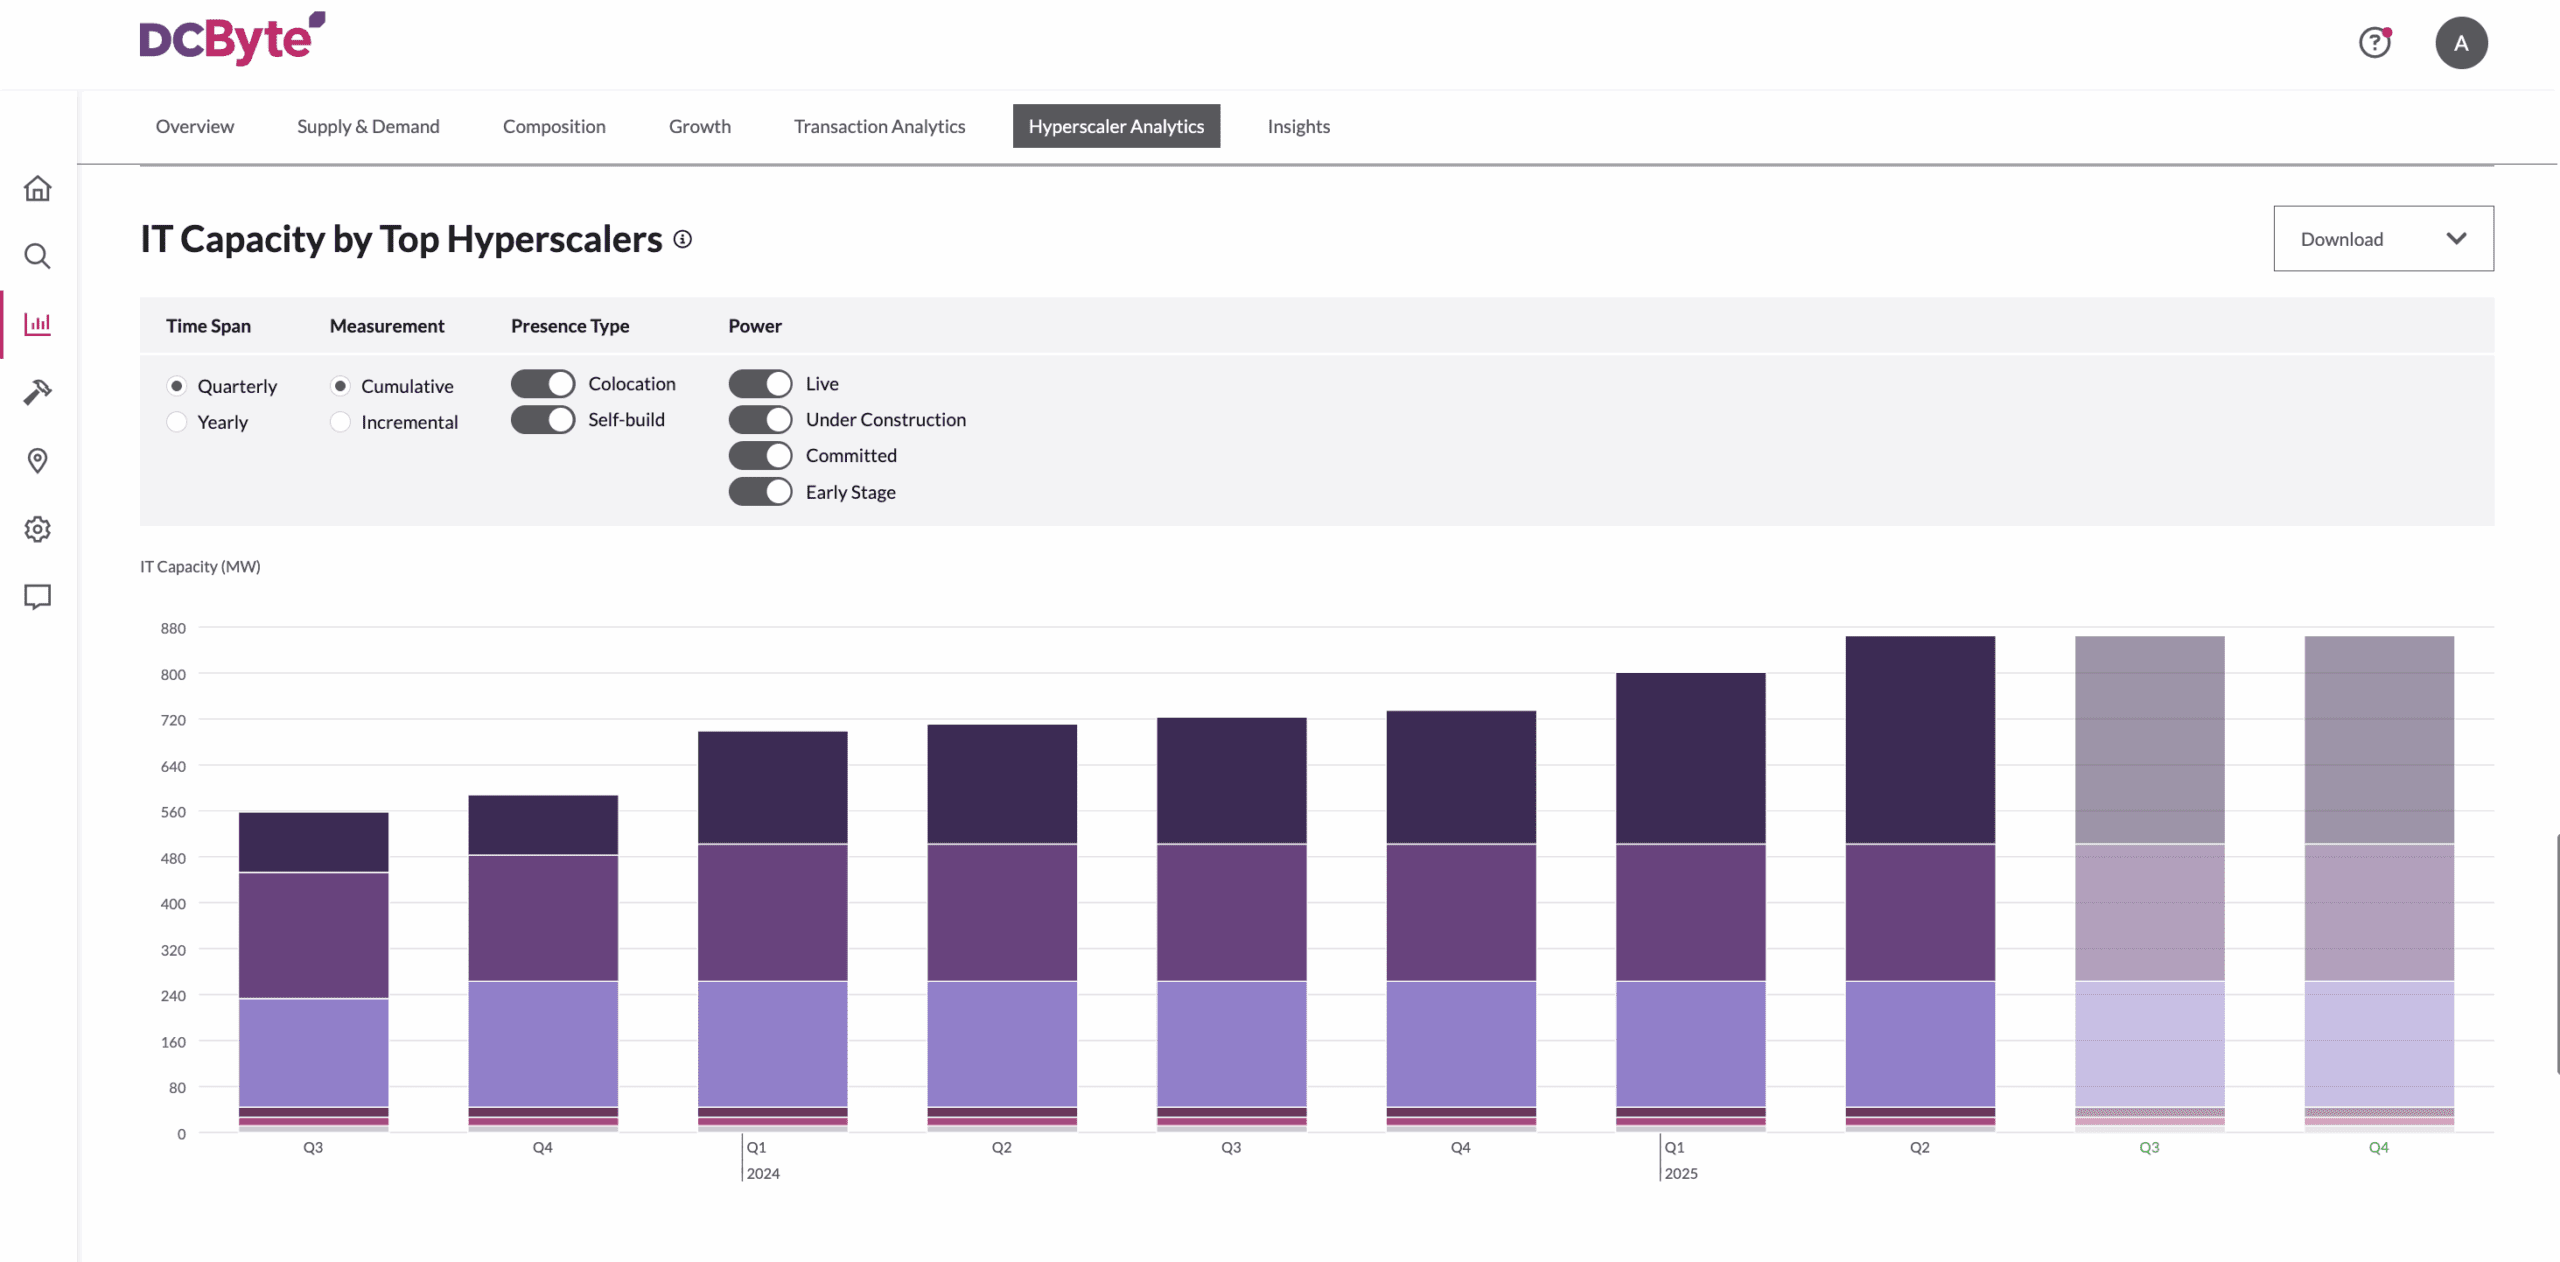Select the analytics bar chart sidebar icon
Viewport: 2560px width, 1262px height.
tap(37, 324)
